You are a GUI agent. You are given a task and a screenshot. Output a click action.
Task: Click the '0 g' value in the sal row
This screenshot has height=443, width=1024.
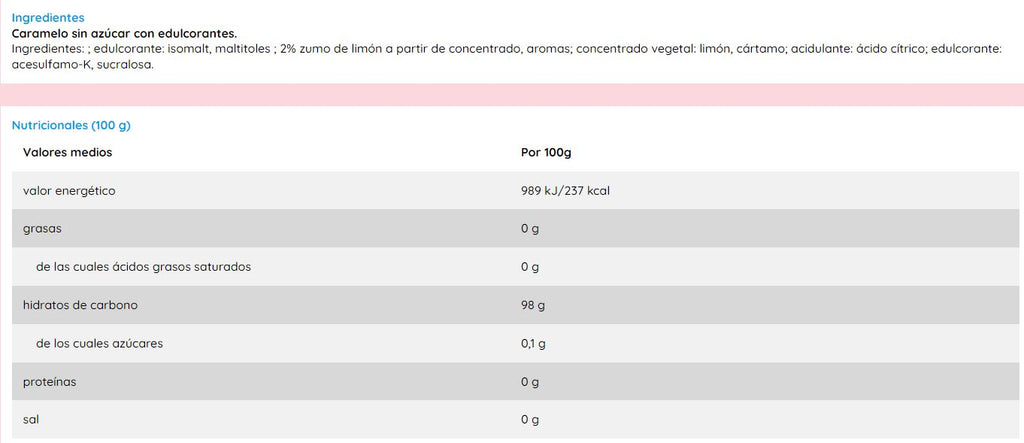(x=530, y=419)
